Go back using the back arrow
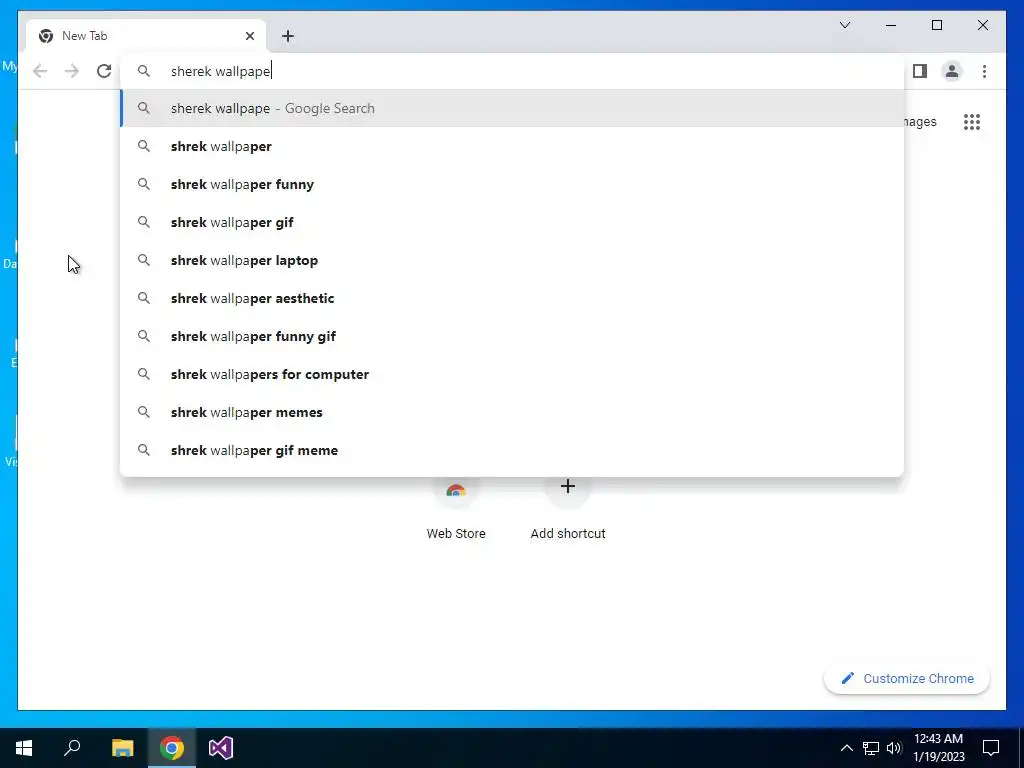1024x768 pixels. (40, 71)
